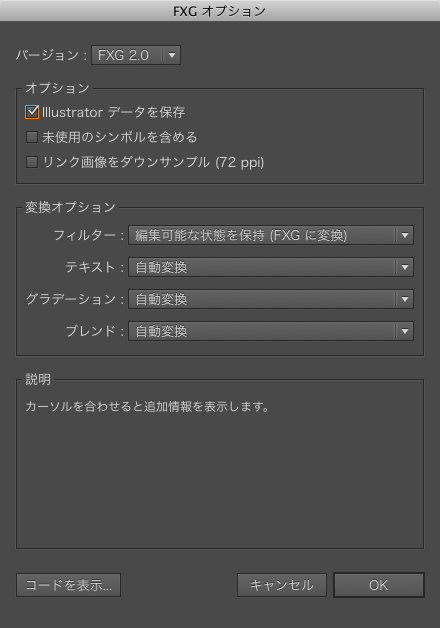Image resolution: width=440 pixels, height=628 pixels.
Task: Click the キャンセル button
Action: 282,585
